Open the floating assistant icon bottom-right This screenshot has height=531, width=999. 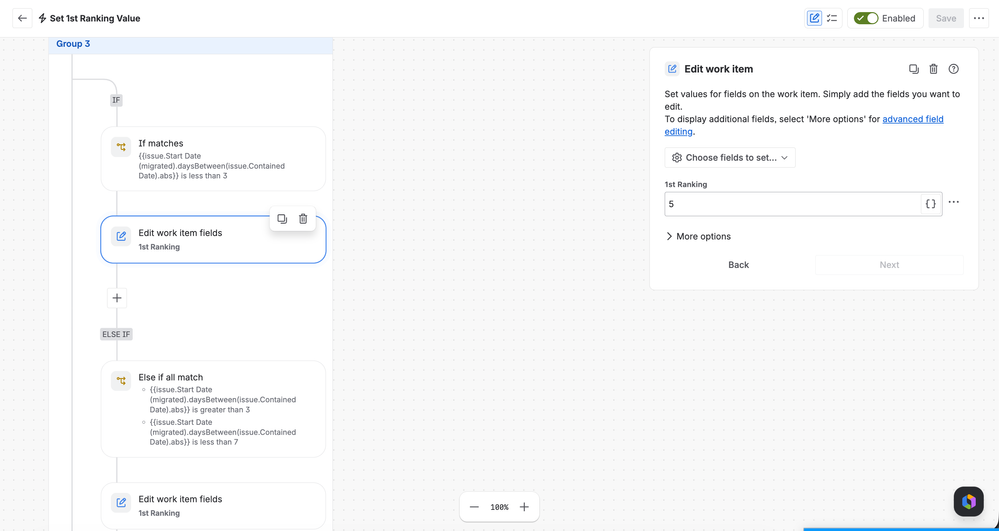(968, 502)
